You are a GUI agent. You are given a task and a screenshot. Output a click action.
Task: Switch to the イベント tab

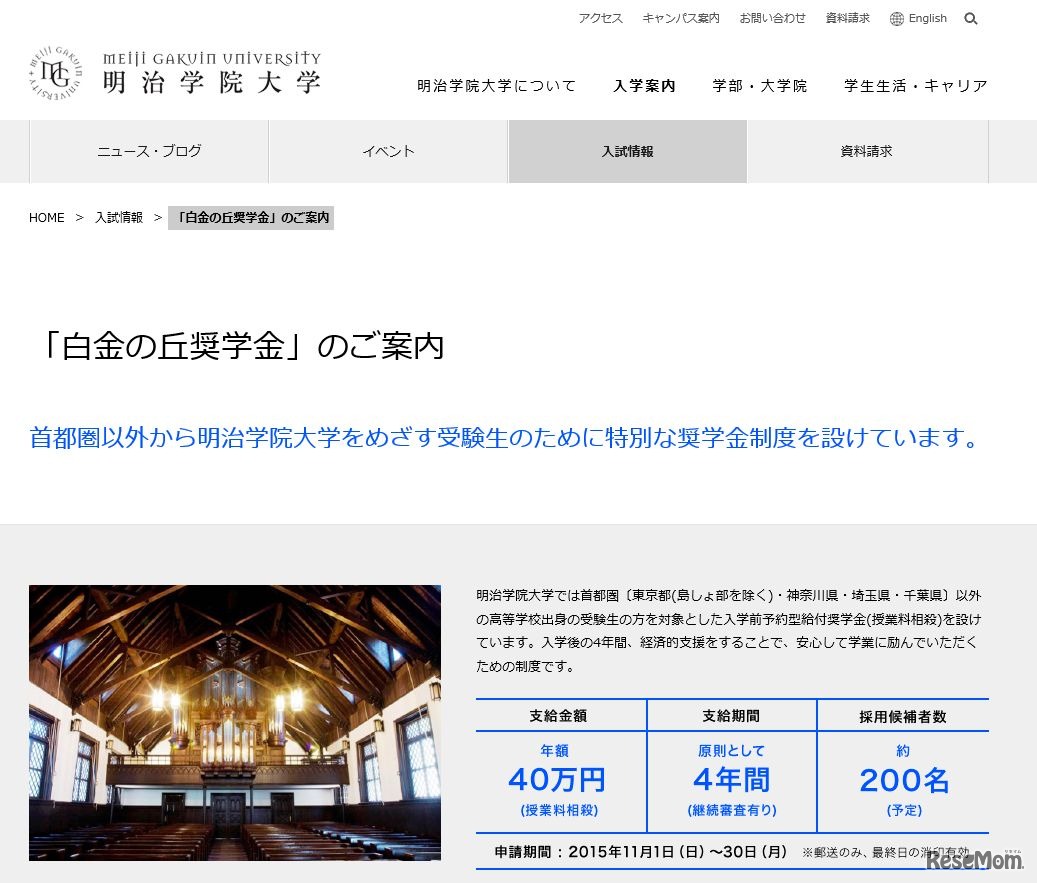(388, 151)
